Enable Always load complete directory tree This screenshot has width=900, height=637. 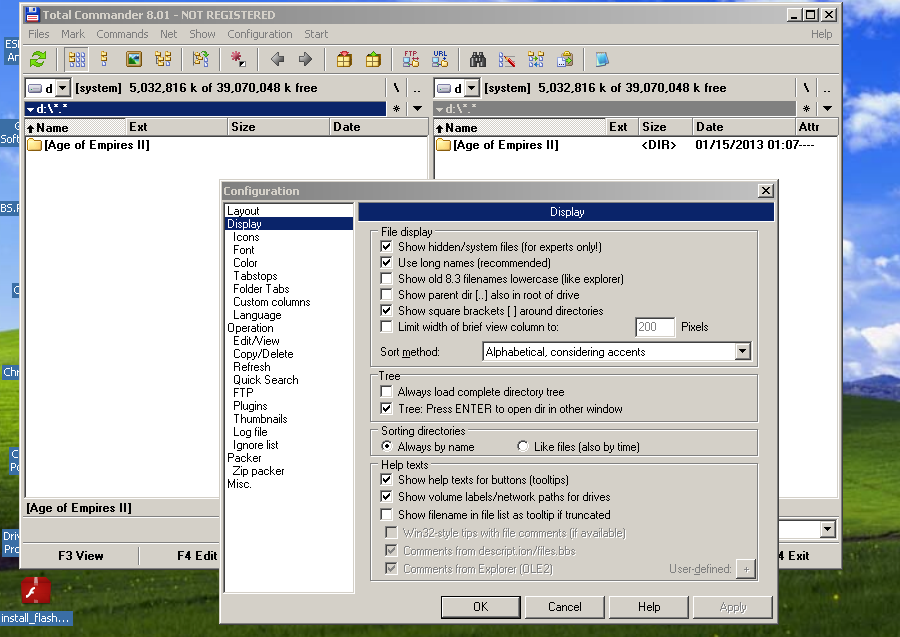(x=387, y=392)
